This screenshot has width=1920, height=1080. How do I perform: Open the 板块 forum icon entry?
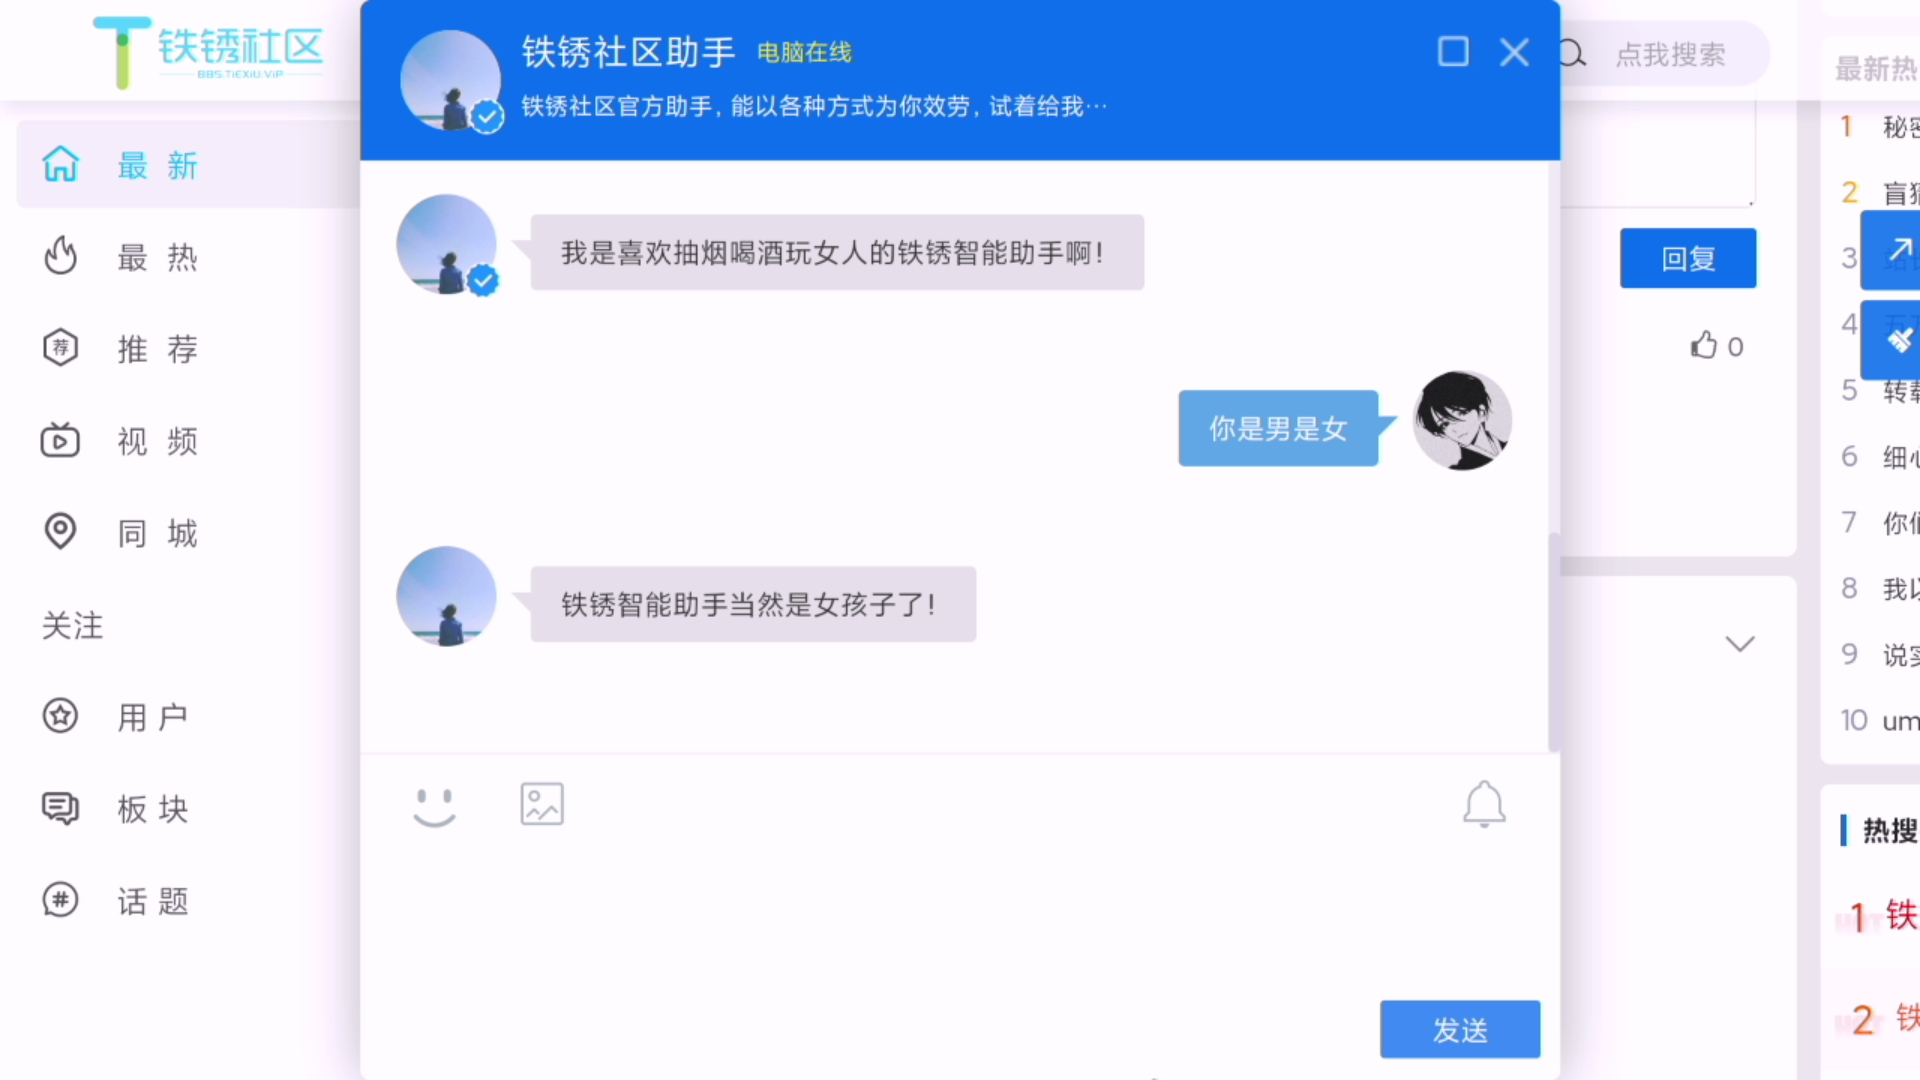tap(60, 808)
